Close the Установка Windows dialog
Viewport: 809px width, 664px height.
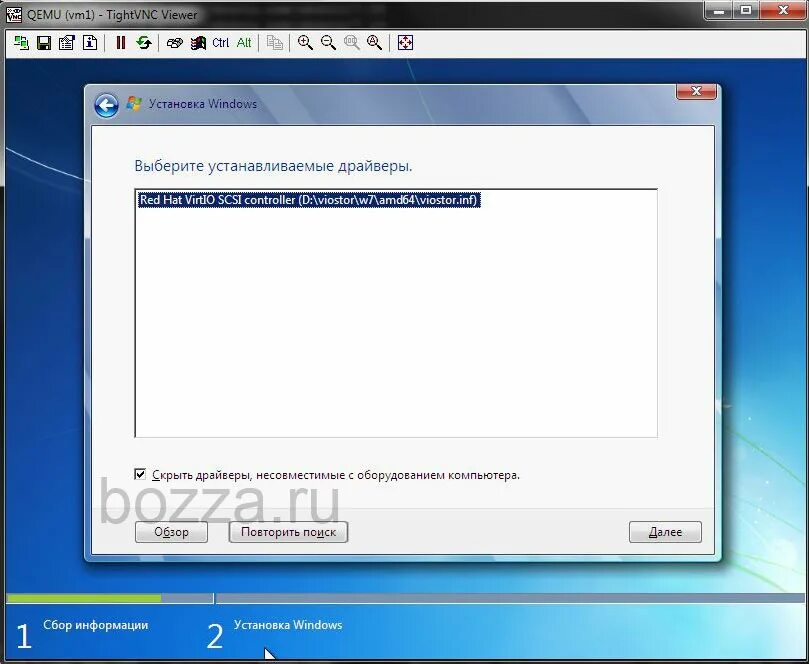696,91
